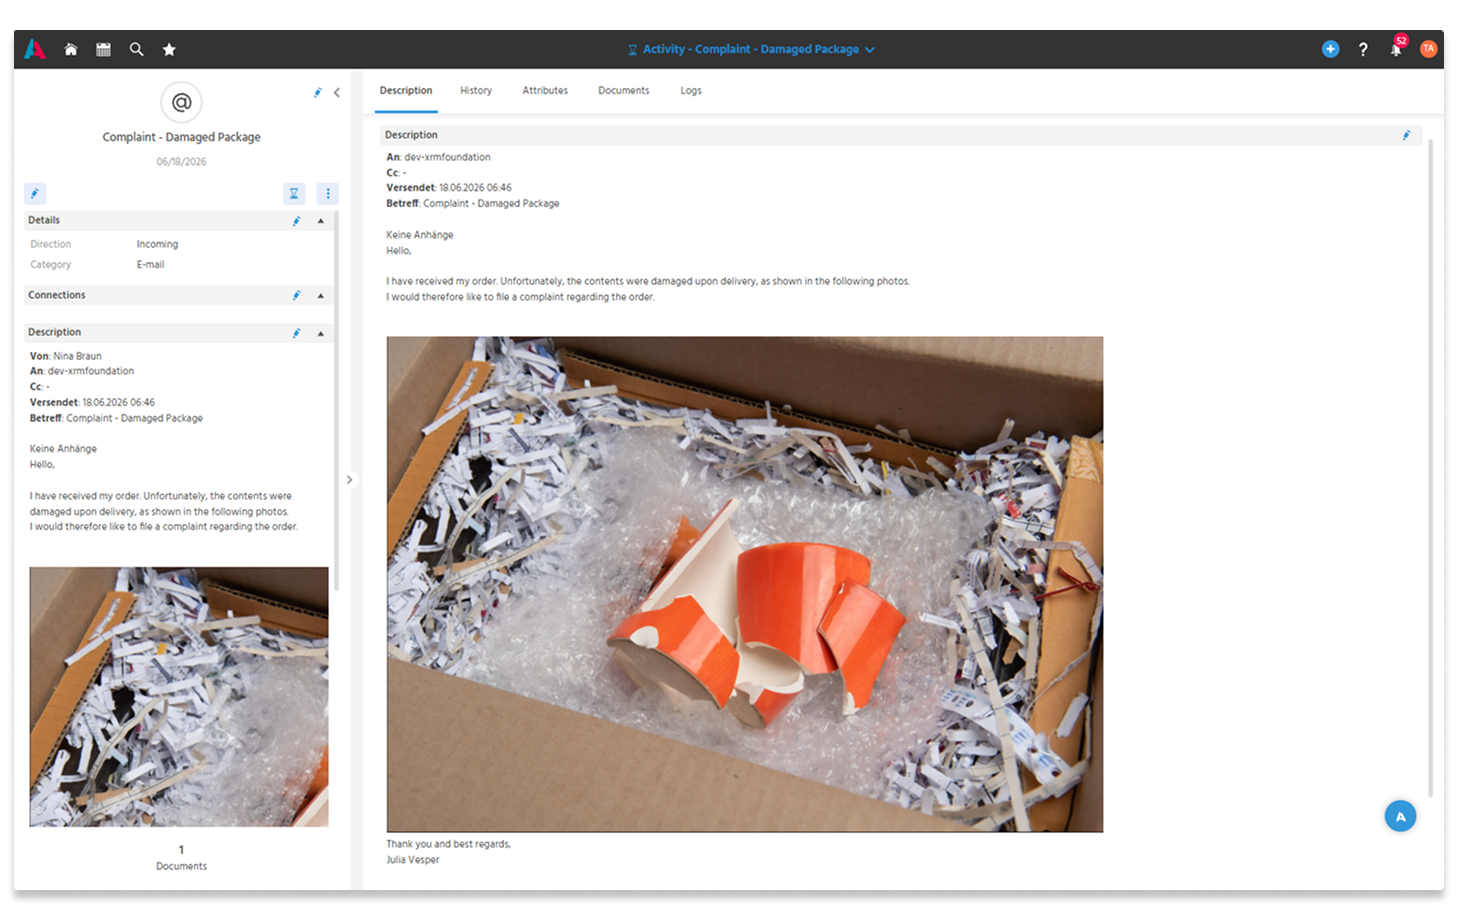The image size is (1458, 920).
Task: Edit the Connections section pencil icon
Action: tap(296, 295)
